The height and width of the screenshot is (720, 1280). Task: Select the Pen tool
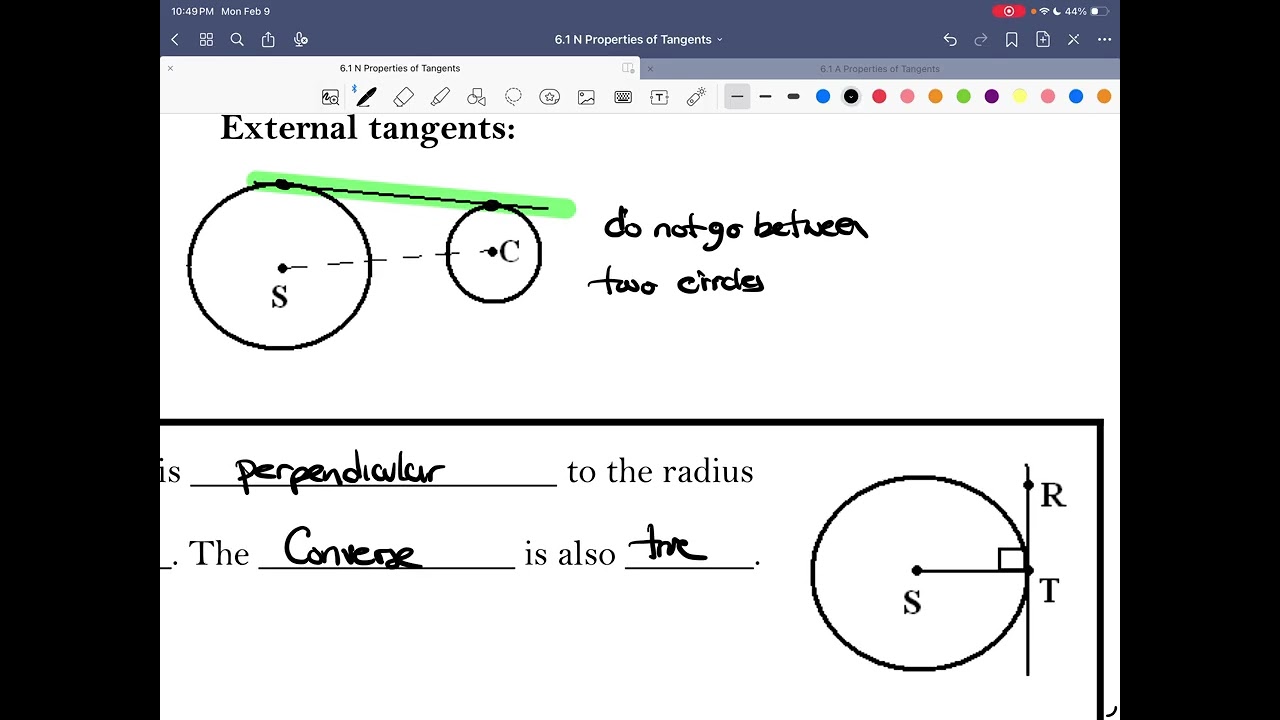[x=366, y=97]
